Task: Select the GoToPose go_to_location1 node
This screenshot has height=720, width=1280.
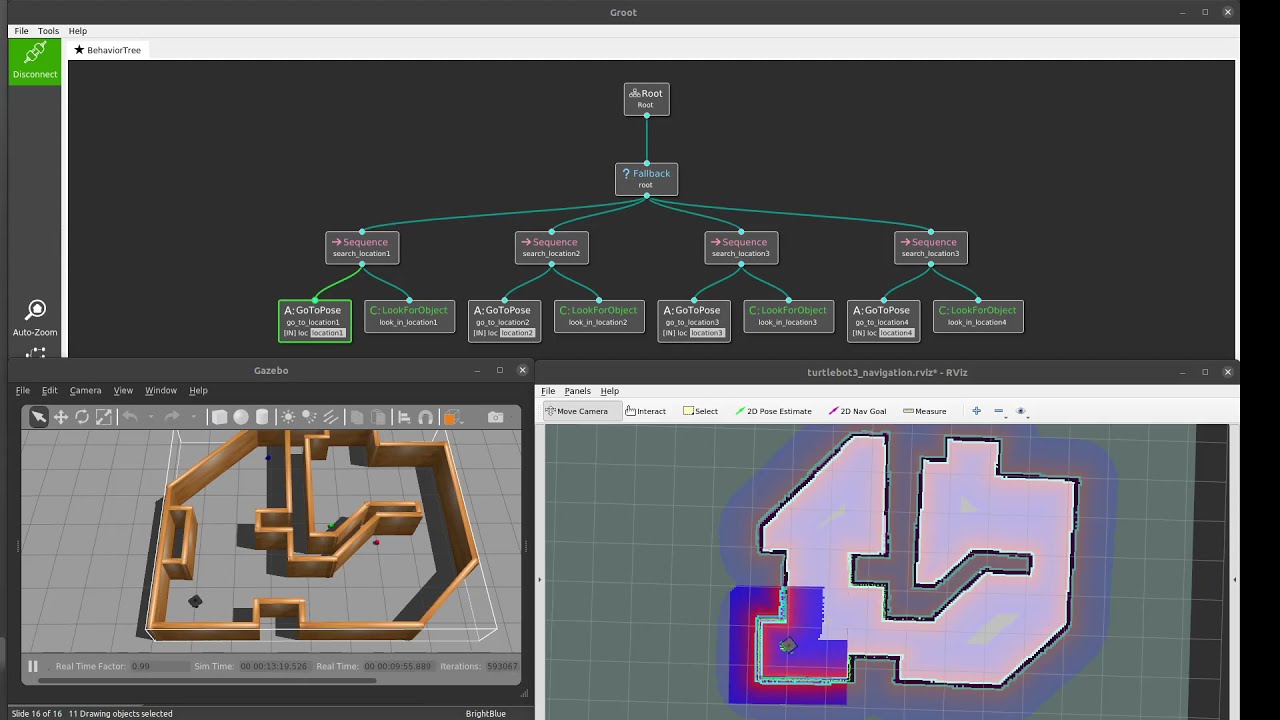Action: click(x=314, y=321)
